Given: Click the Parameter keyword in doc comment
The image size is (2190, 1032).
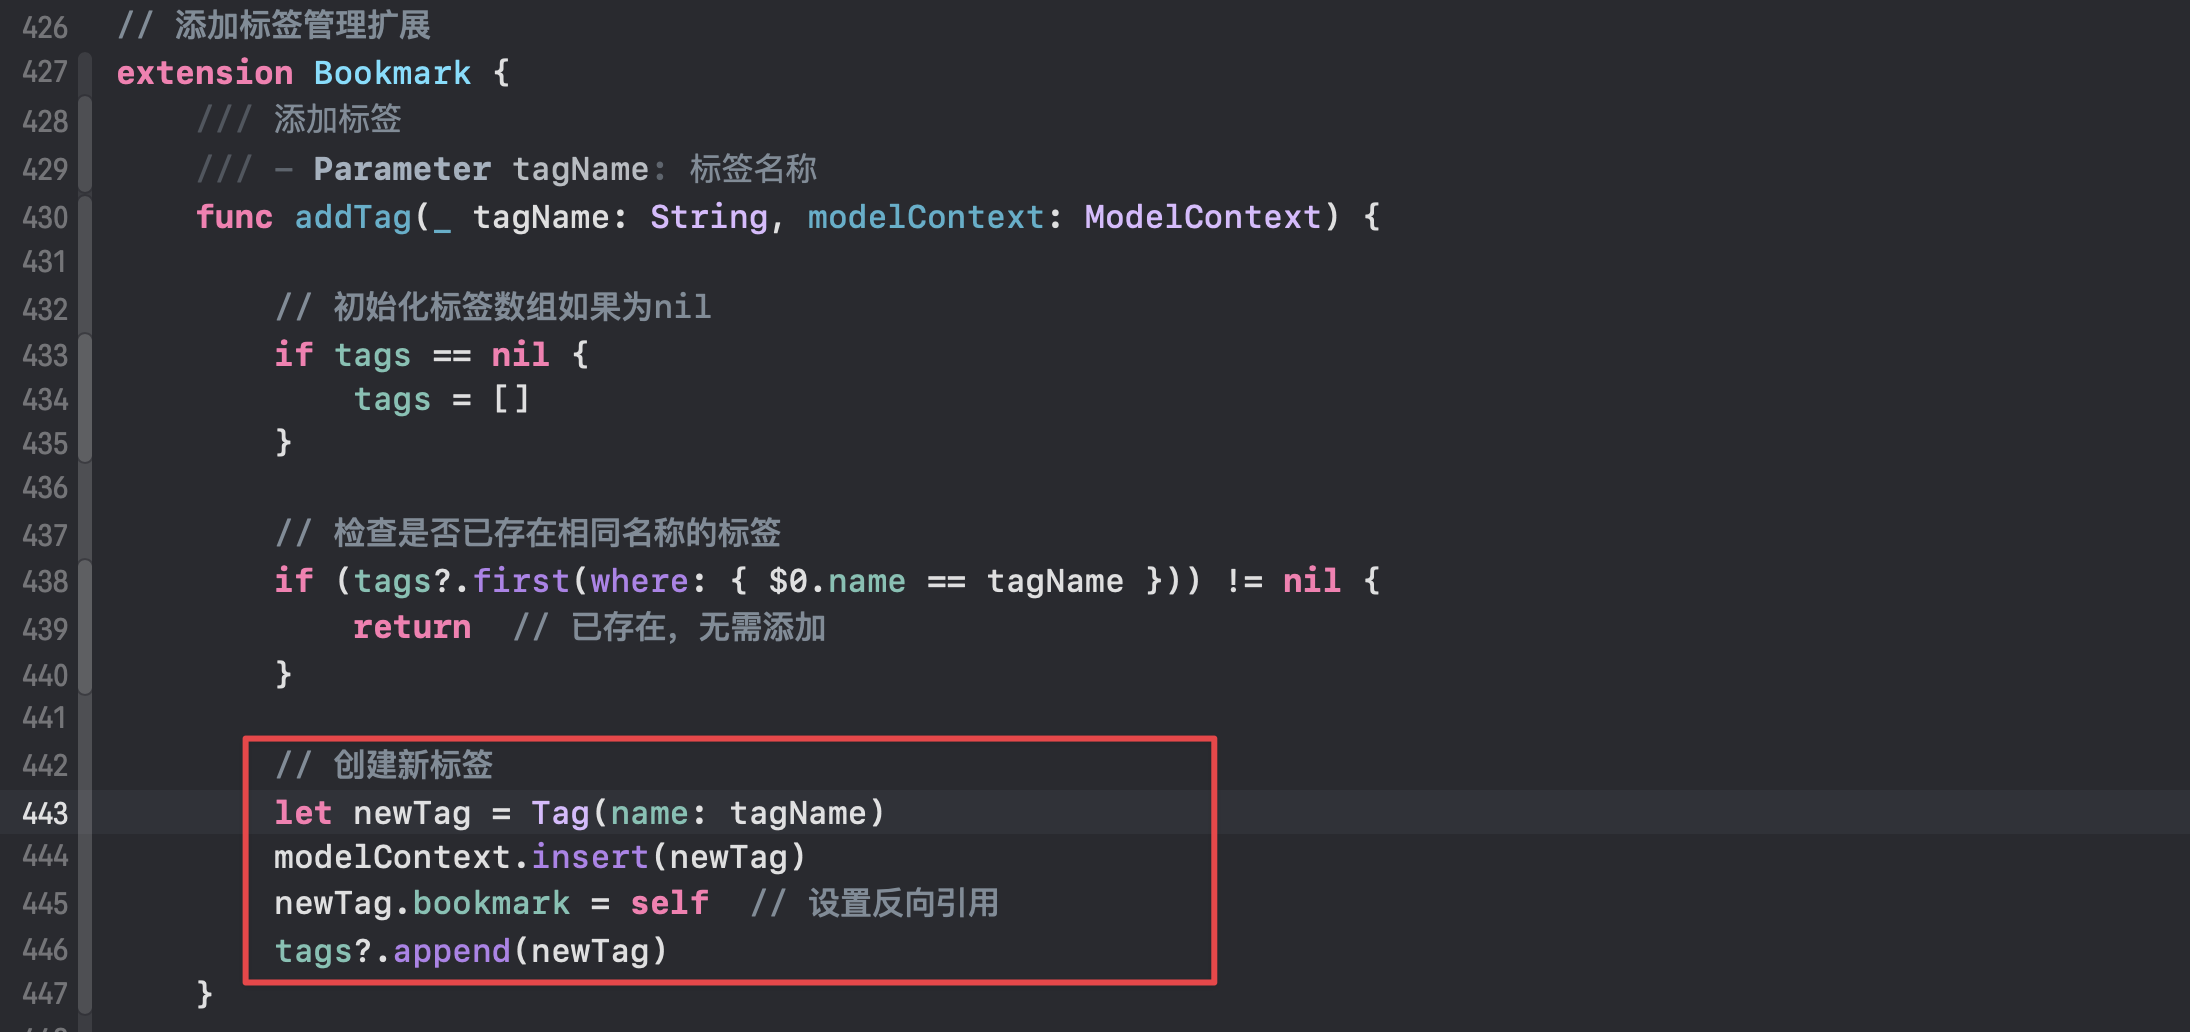Looking at the screenshot, I should pos(402,169).
